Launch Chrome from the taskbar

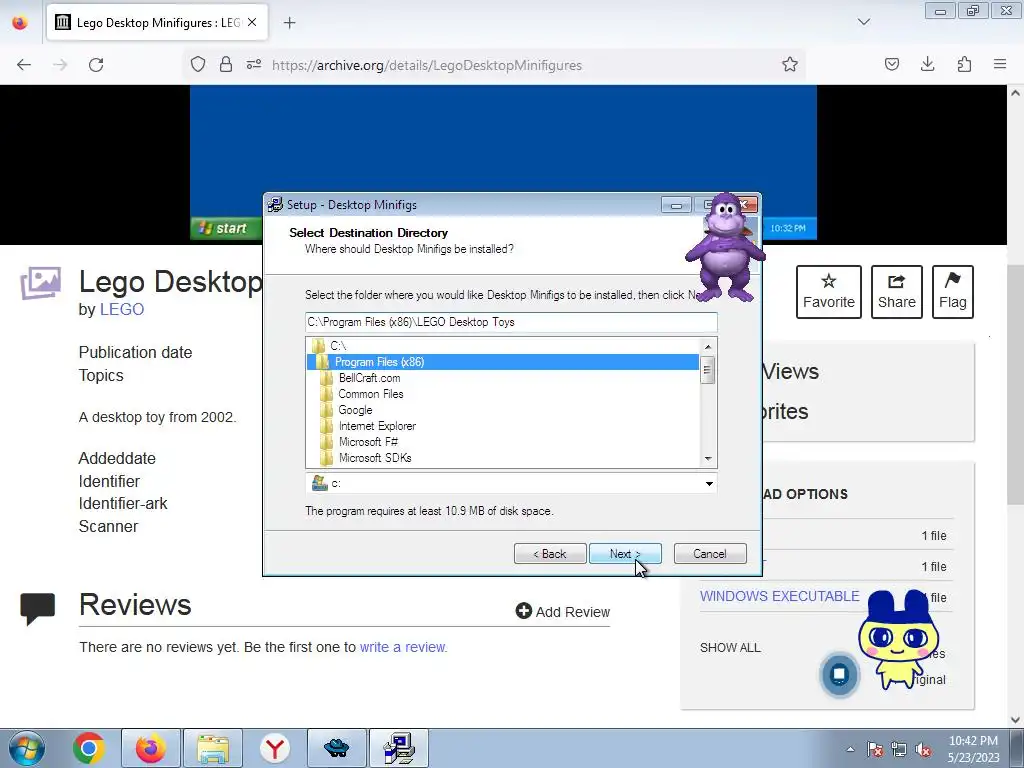point(89,748)
